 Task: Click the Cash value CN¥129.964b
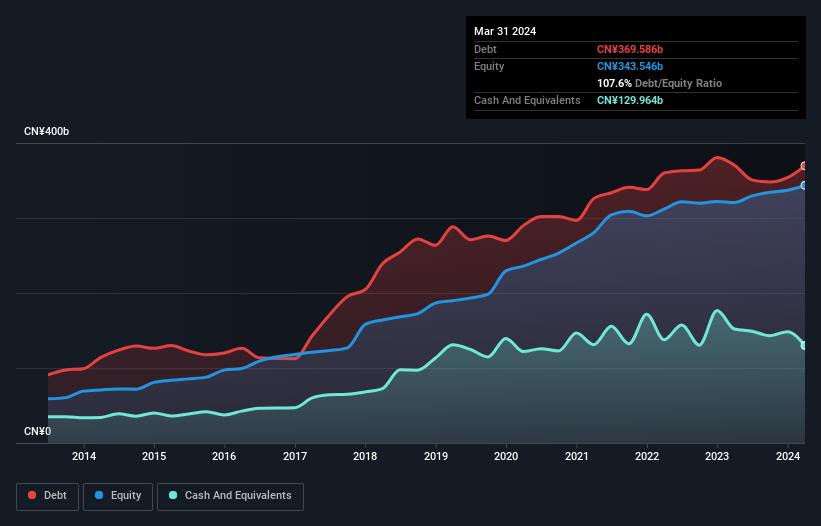[630, 100]
